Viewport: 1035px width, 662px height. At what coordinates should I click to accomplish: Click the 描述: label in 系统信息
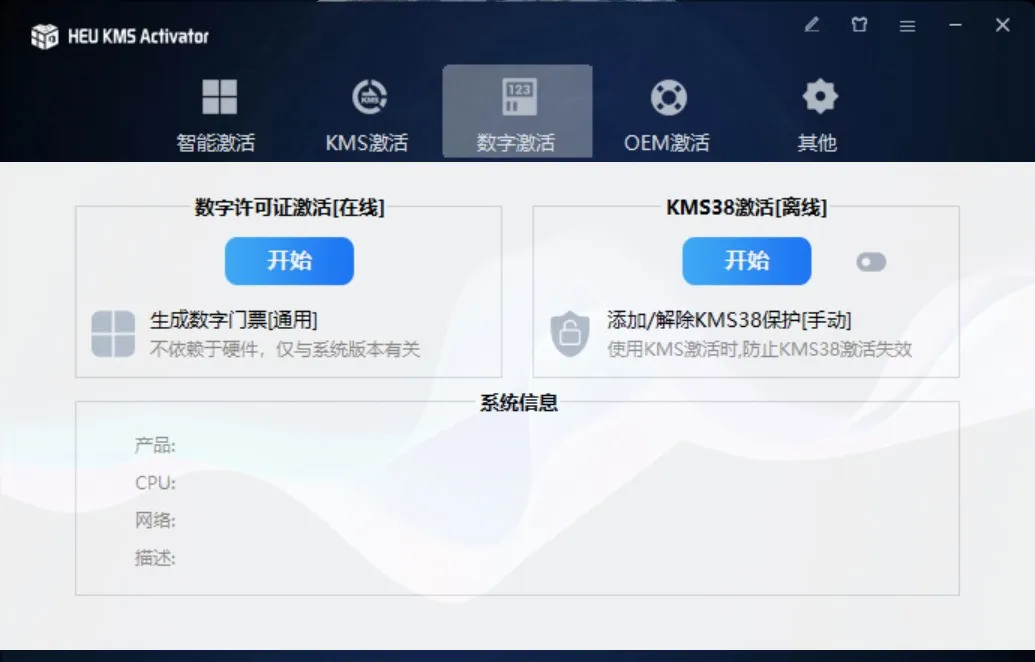(155, 558)
